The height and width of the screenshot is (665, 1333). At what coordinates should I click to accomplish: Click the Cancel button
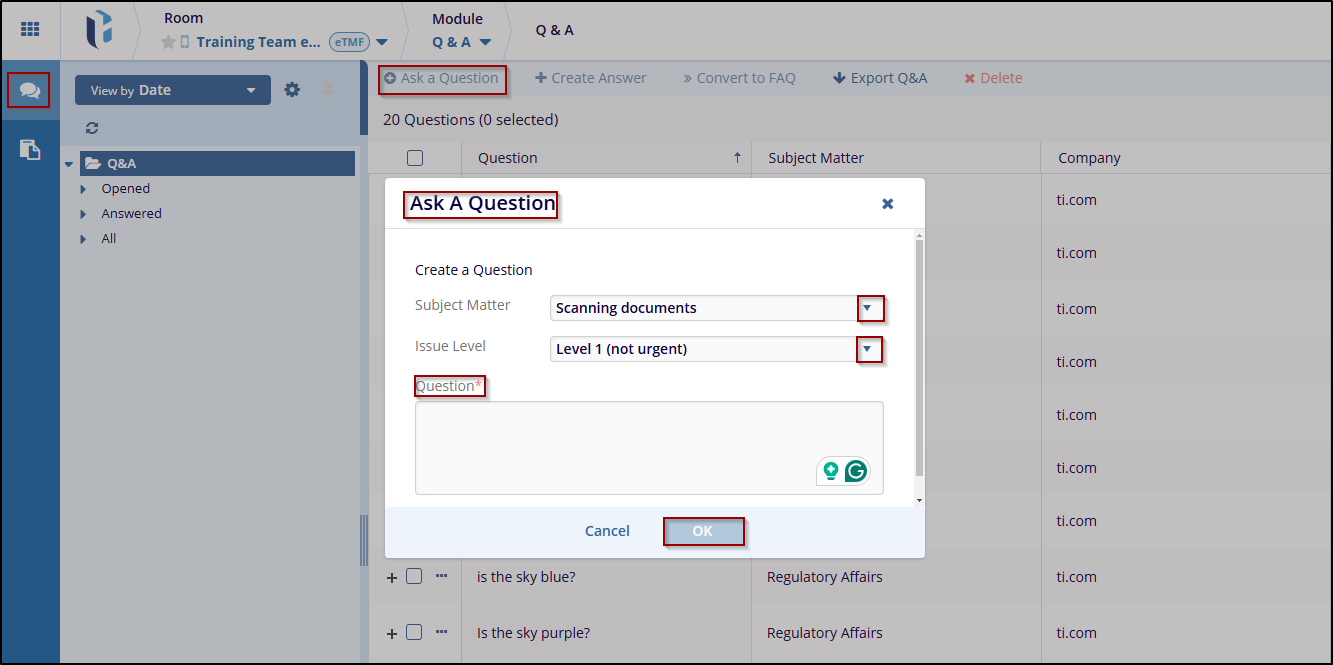coord(607,531)
